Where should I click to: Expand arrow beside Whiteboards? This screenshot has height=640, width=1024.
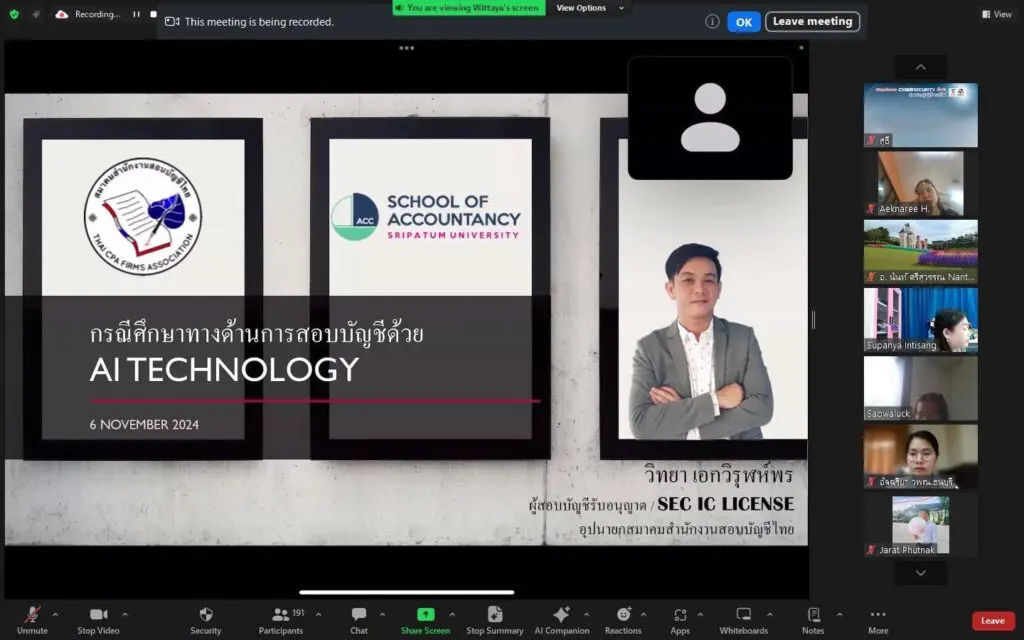pos(770,615)
